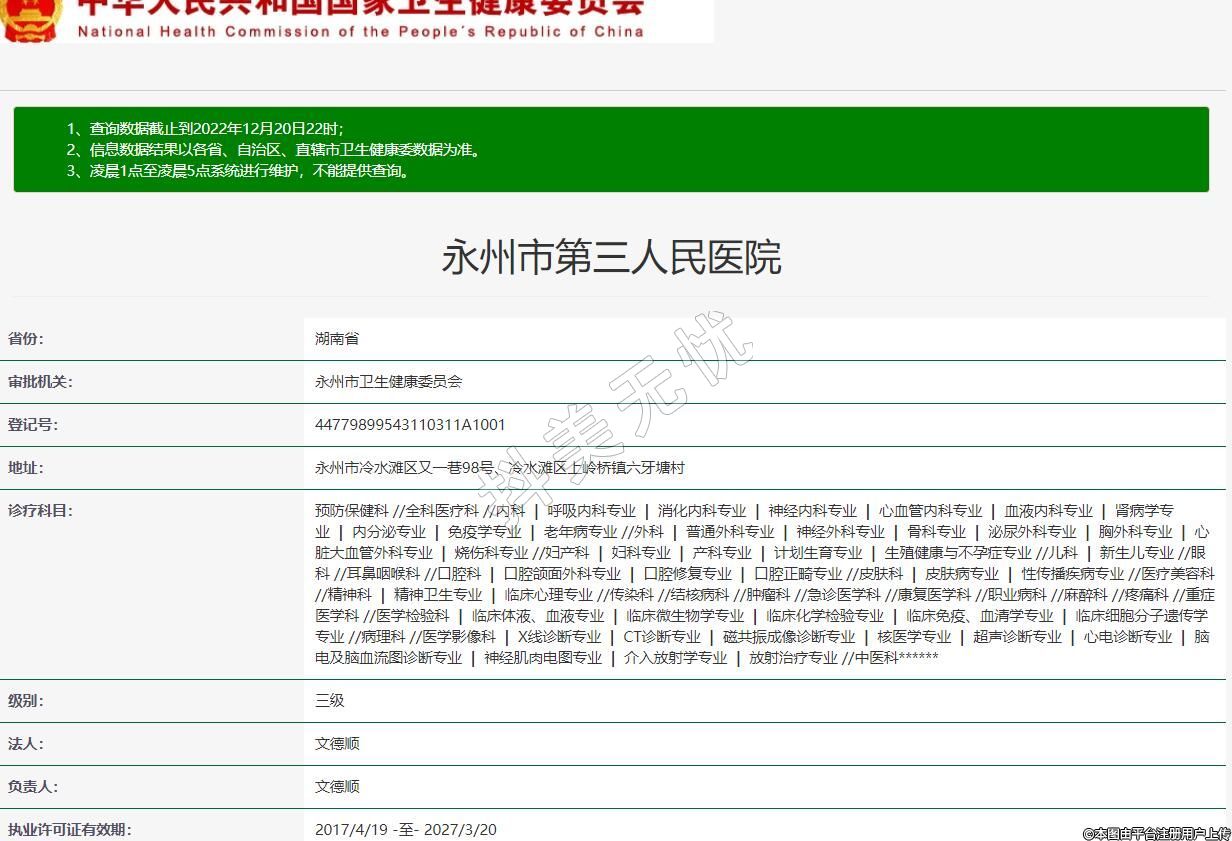Click the approving authority 永州市卫生健康委员会
This screenshot has width=1232, height=841.
[x=388, y=382]
